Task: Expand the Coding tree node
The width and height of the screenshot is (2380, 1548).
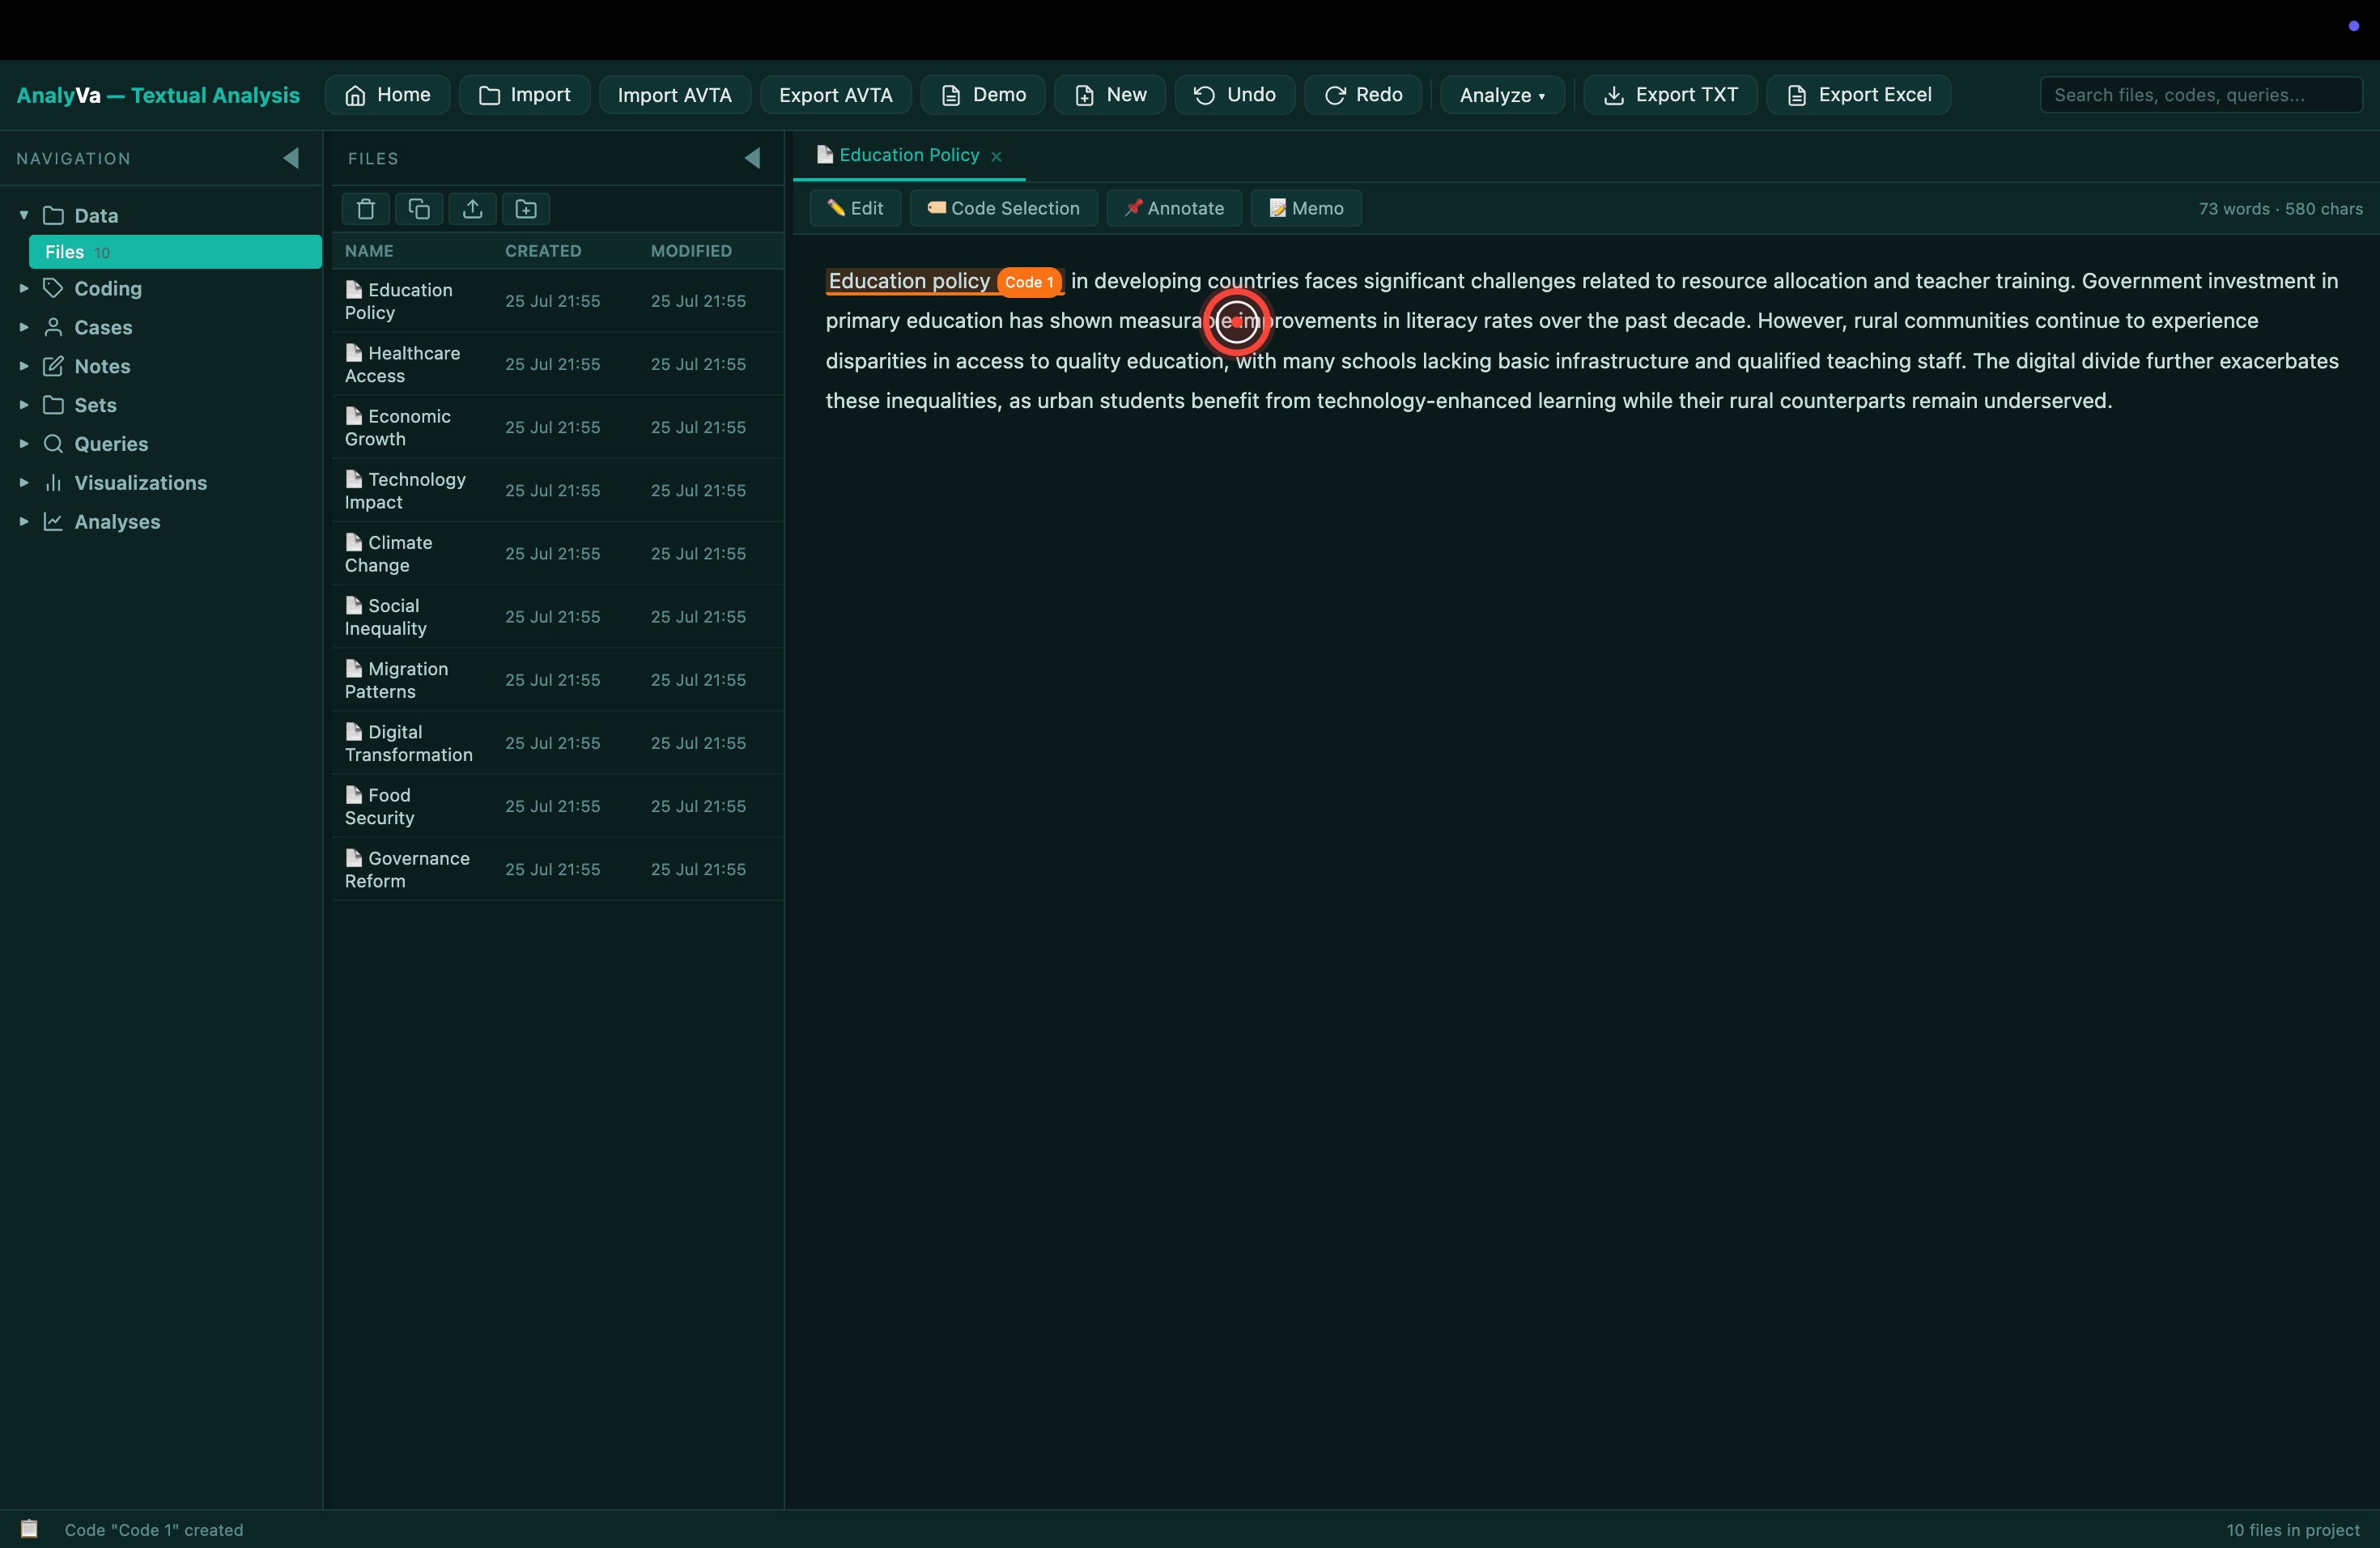Action: (x=24, y=288)
